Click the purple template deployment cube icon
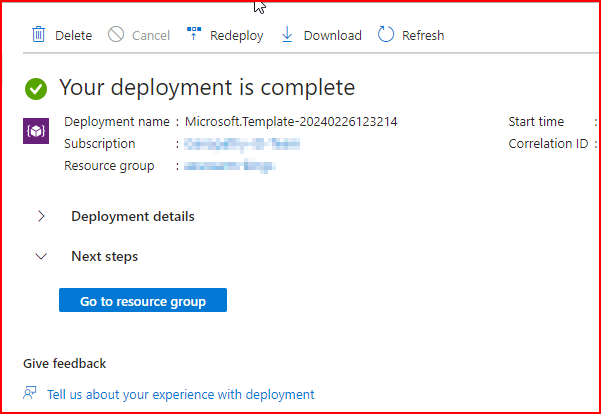 (x=36, y=131)
